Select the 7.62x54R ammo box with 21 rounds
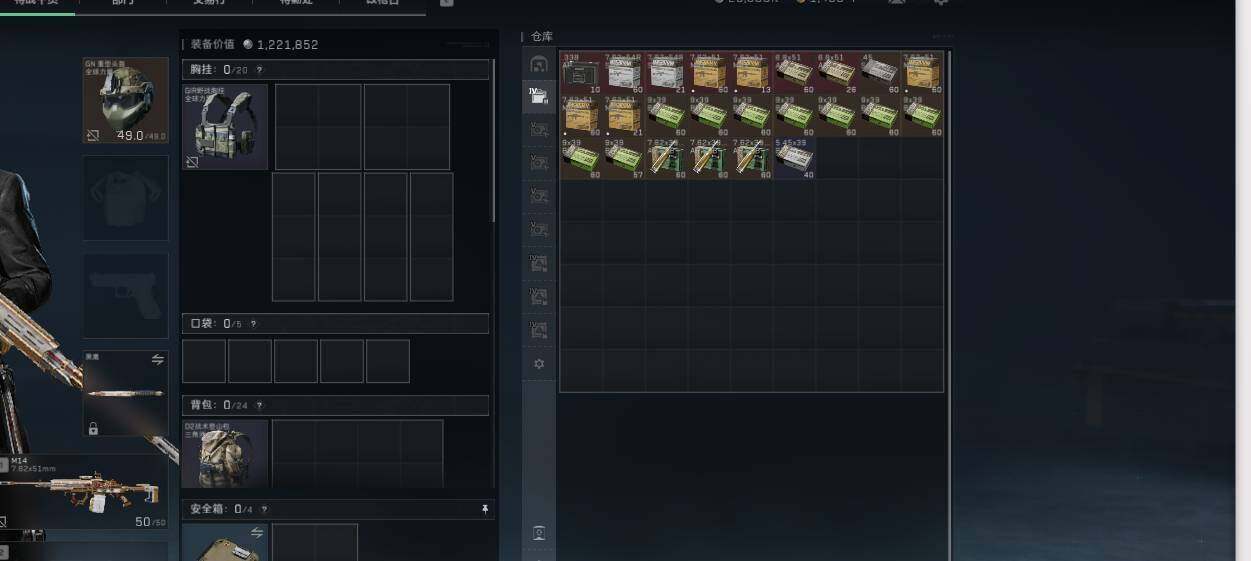Screen dimensions: 1251x561 (x=666, y=73)
